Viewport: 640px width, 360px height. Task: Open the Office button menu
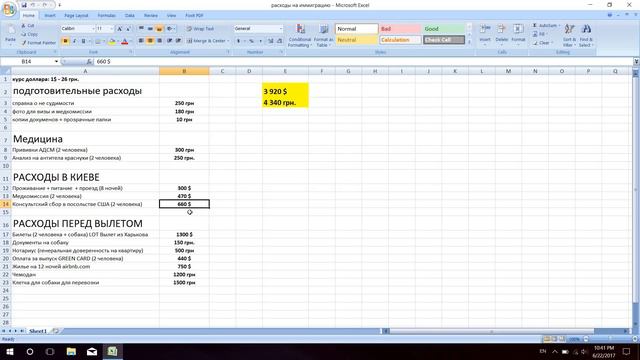(x=9, y=9)
